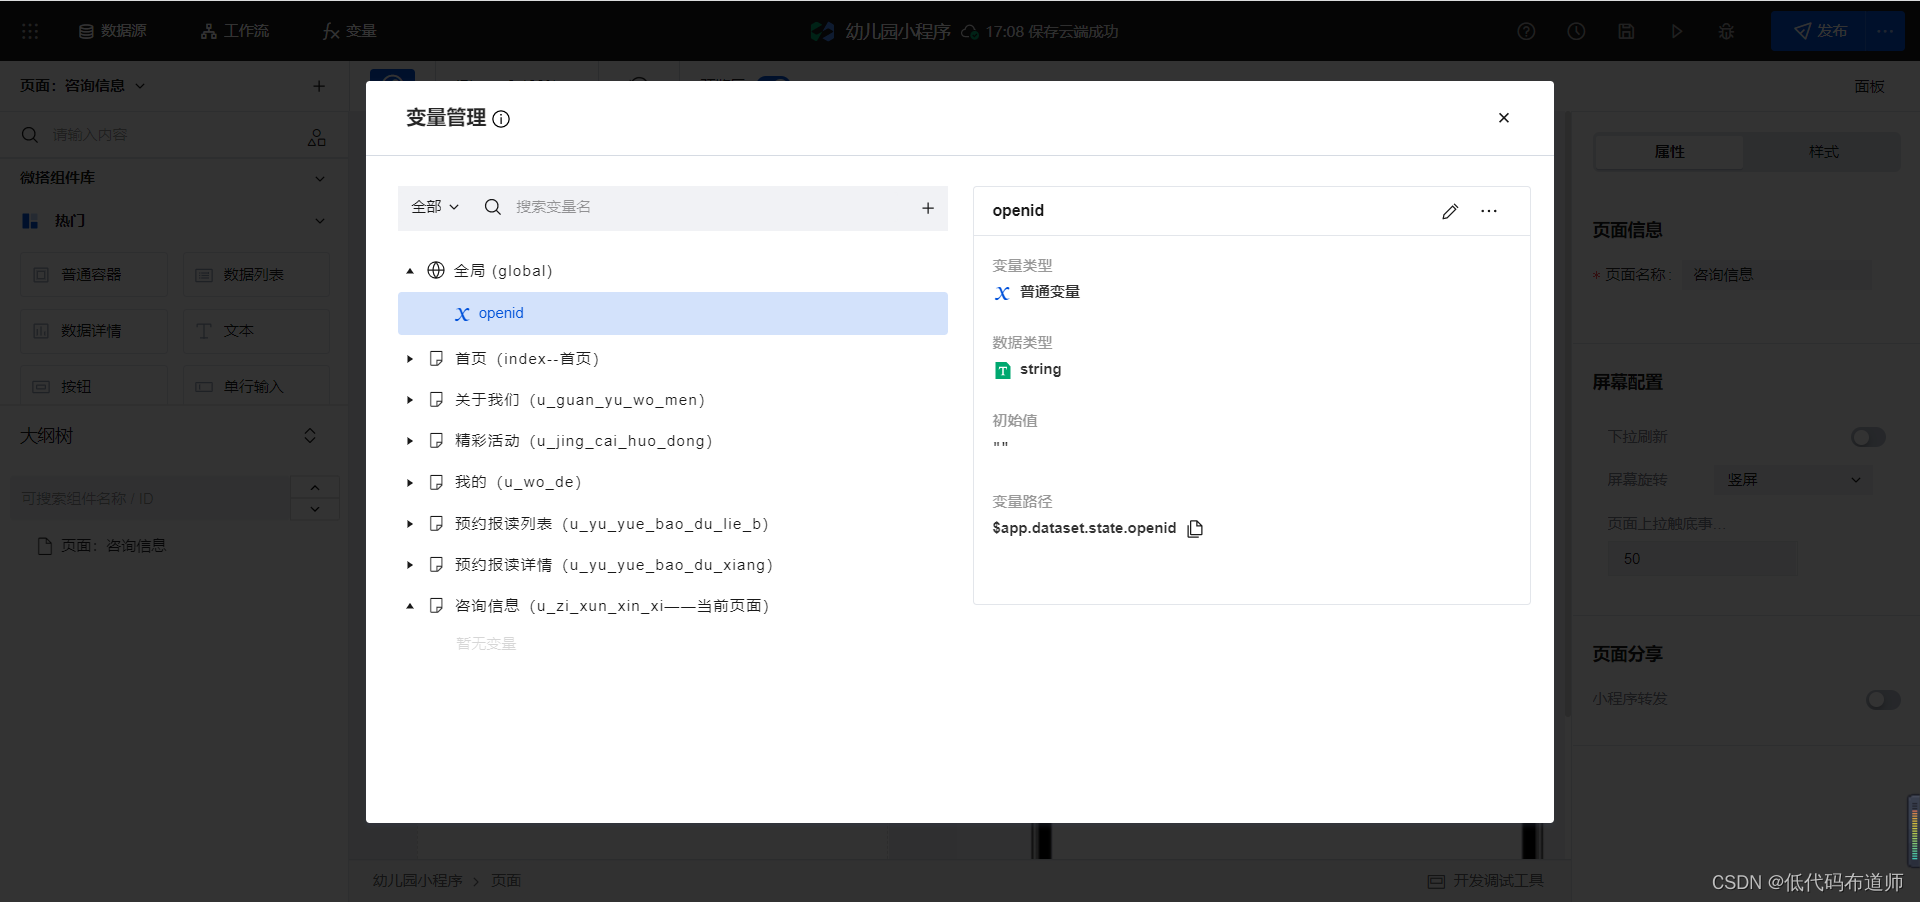Open the history clock icon
This screenshot has height=902, width=1920.
point(1576,31)
